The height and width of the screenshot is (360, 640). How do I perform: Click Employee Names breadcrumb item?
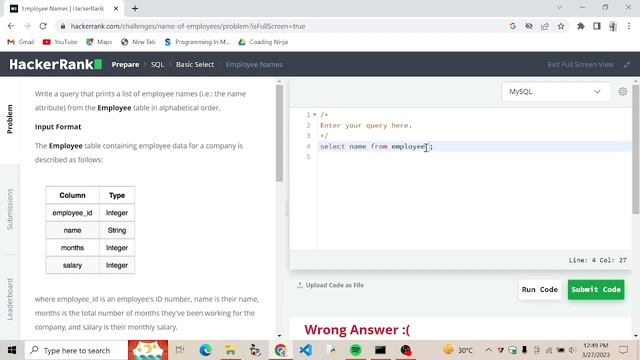pyautogui.click(x=254, y=64)
